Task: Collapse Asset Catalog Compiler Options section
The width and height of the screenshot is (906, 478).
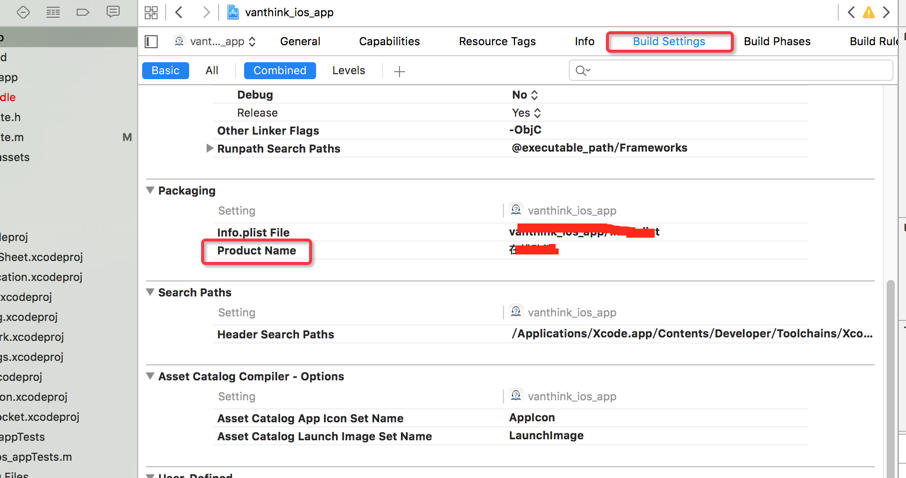Action: 150,376
